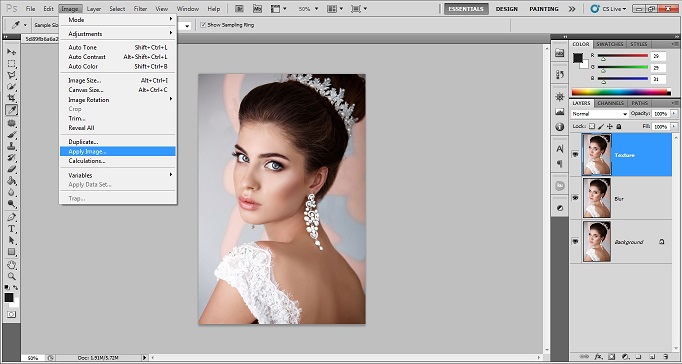The height and width of the screenshot is (364, 682).
Task: Toggle lock all icon
Action: point(618,126)
